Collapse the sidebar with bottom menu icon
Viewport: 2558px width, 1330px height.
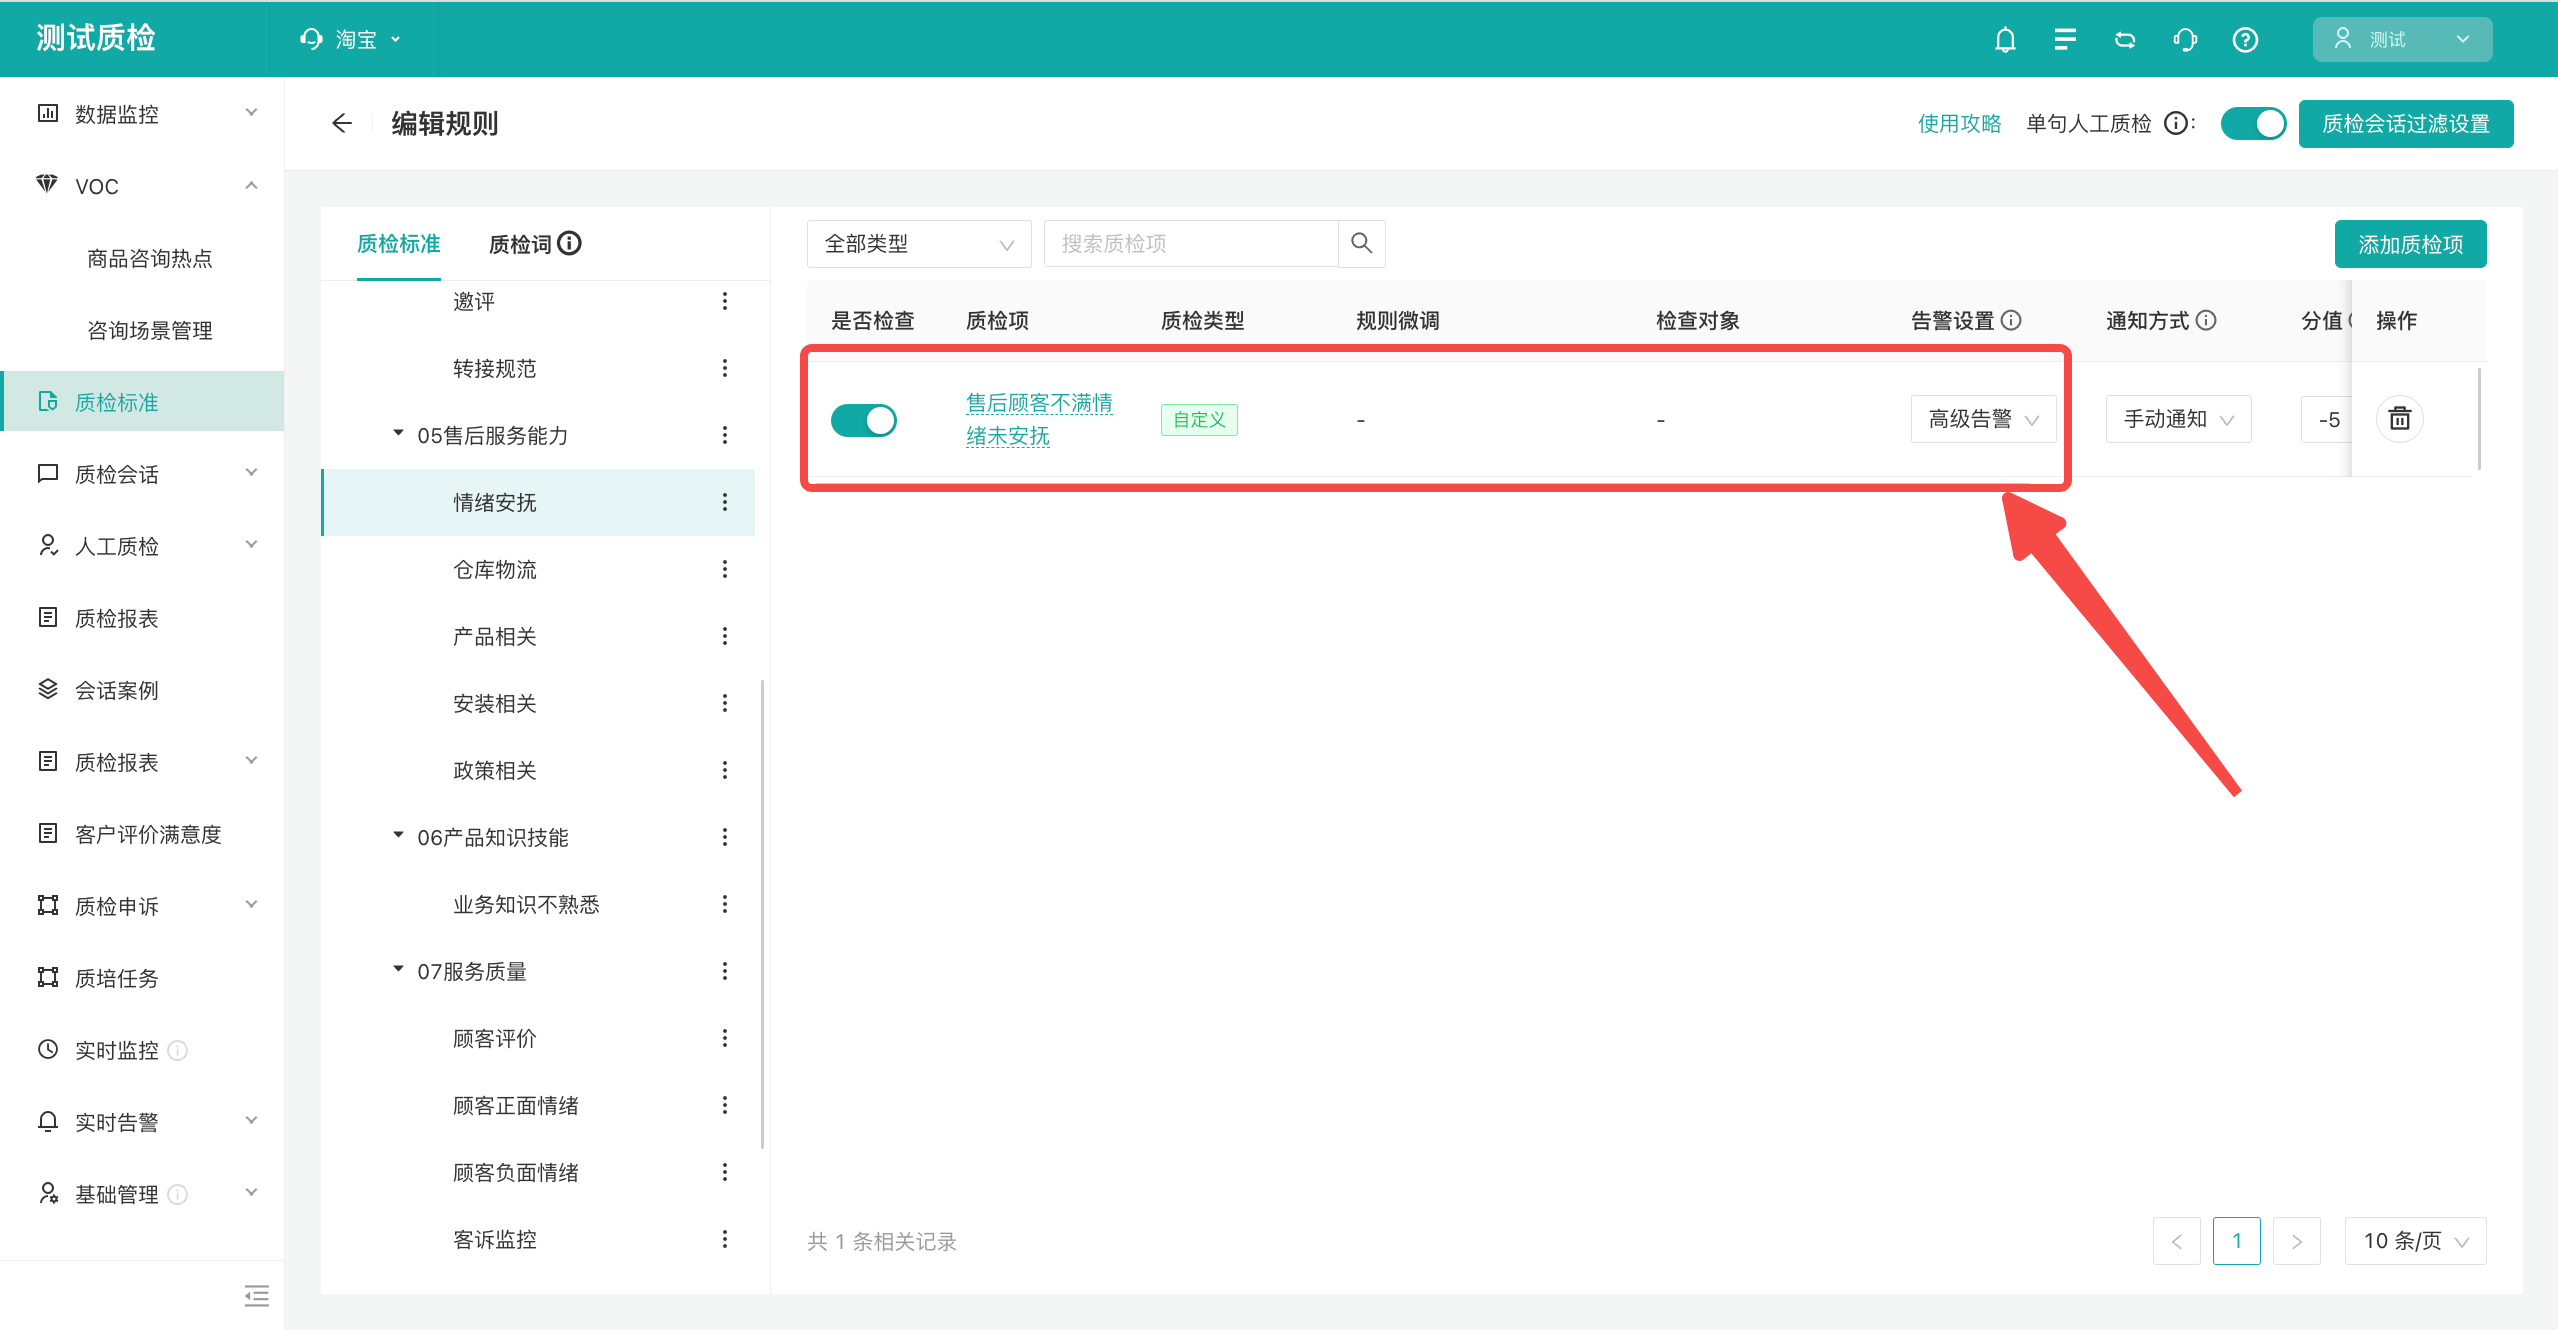pyautogui.click(x=257, y=1296)
